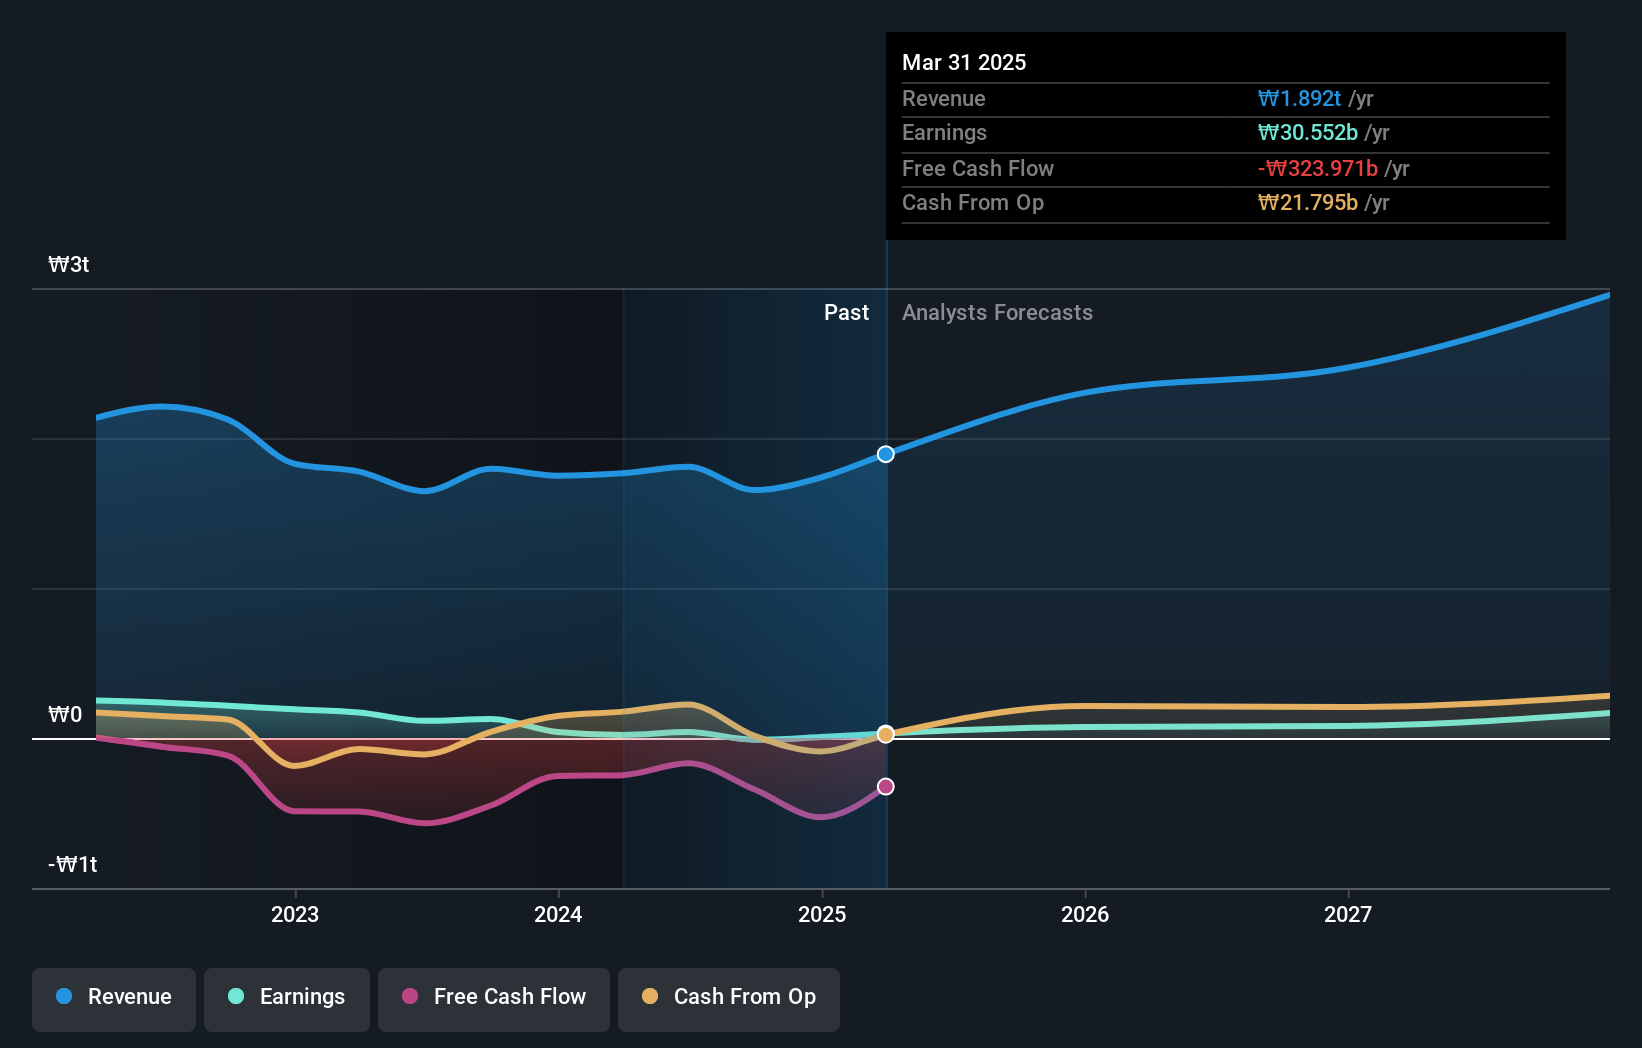The image size is (1642, 1048).
Task: Toggle the Cash From Op legend button
Action: [x=729, y=999]
